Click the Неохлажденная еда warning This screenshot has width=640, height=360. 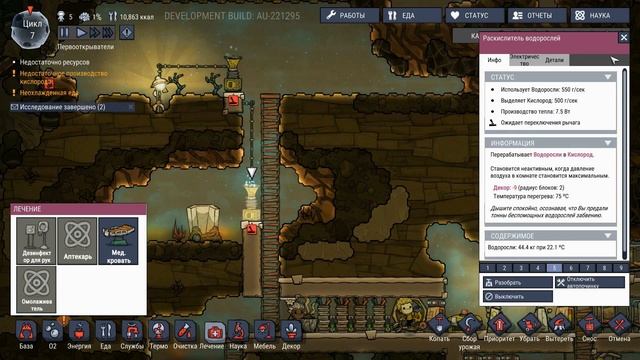click(48, 93)
